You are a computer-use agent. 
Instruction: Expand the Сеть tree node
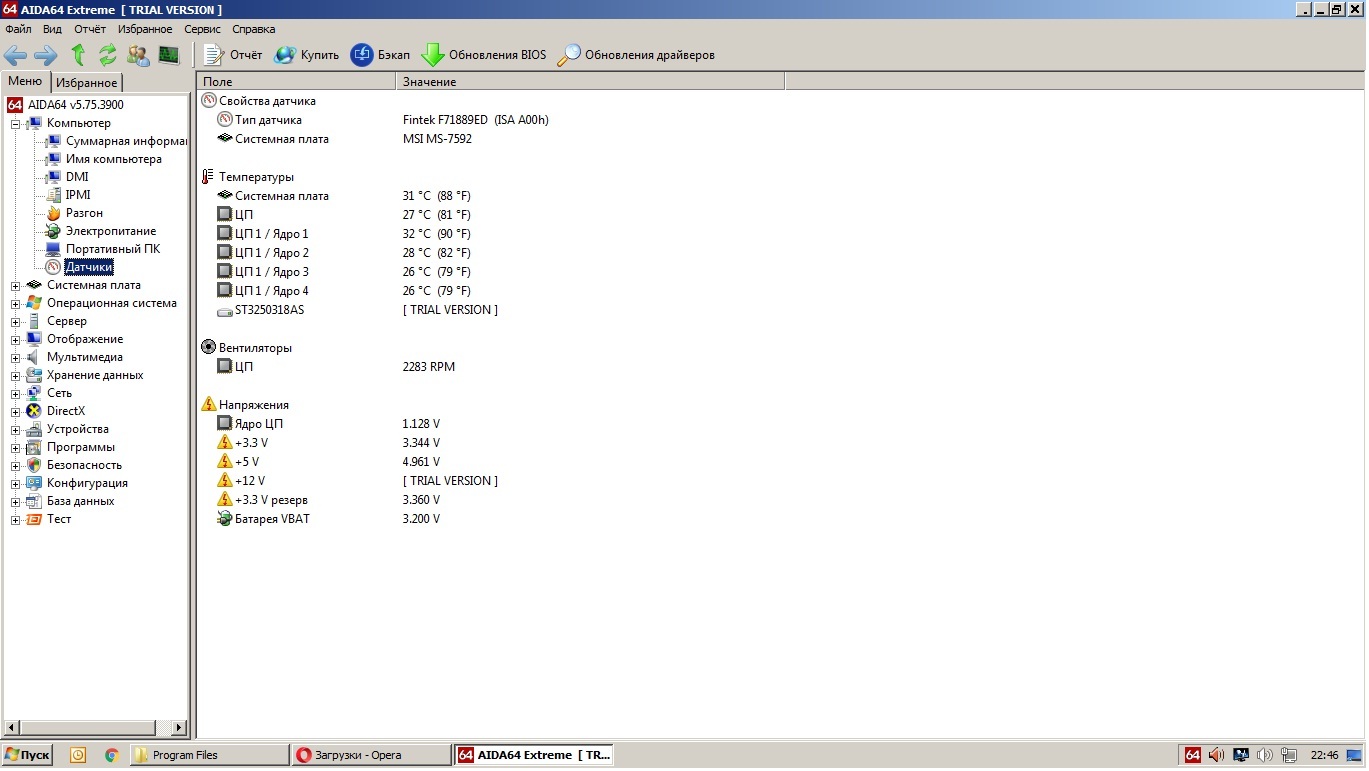point(15,394)
